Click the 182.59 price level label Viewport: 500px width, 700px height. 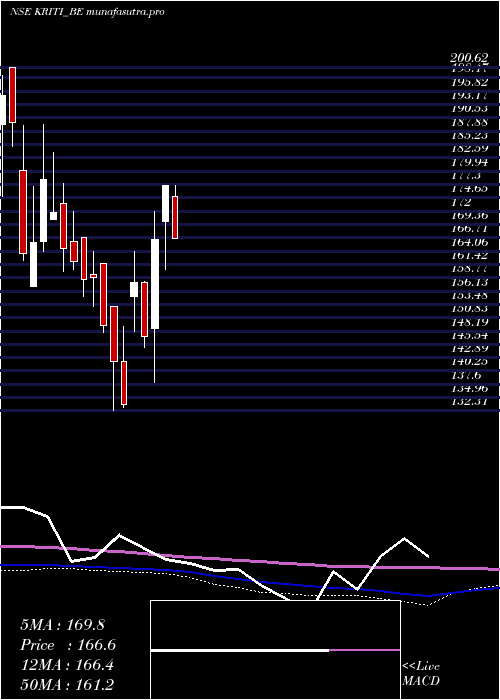(x=469, y=148)
